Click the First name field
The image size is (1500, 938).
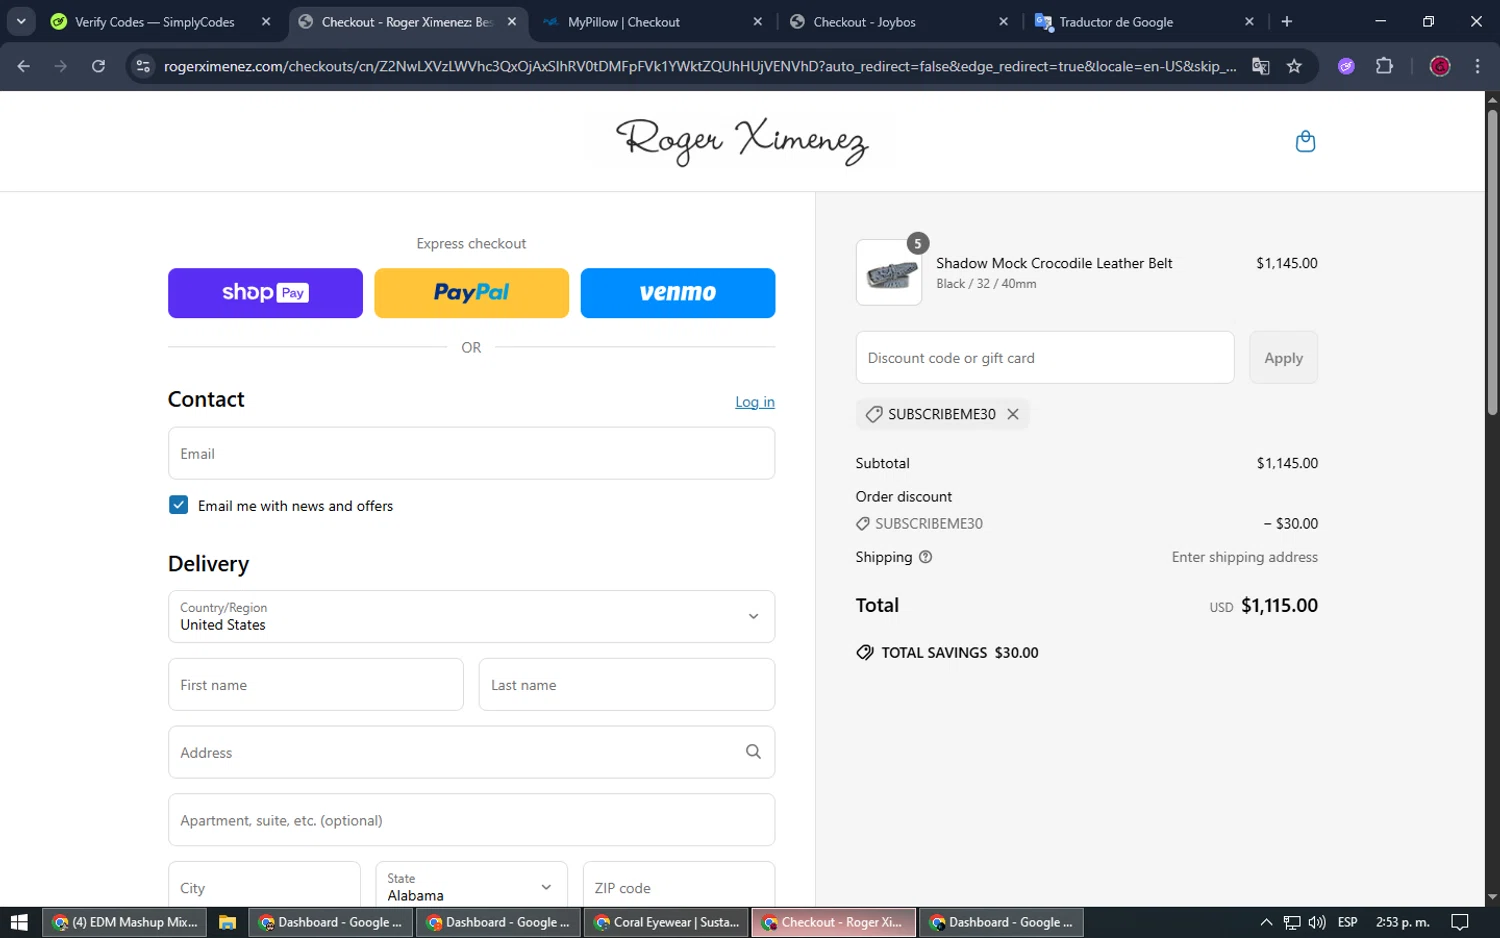pyautogui.click(x=316, y=684)
